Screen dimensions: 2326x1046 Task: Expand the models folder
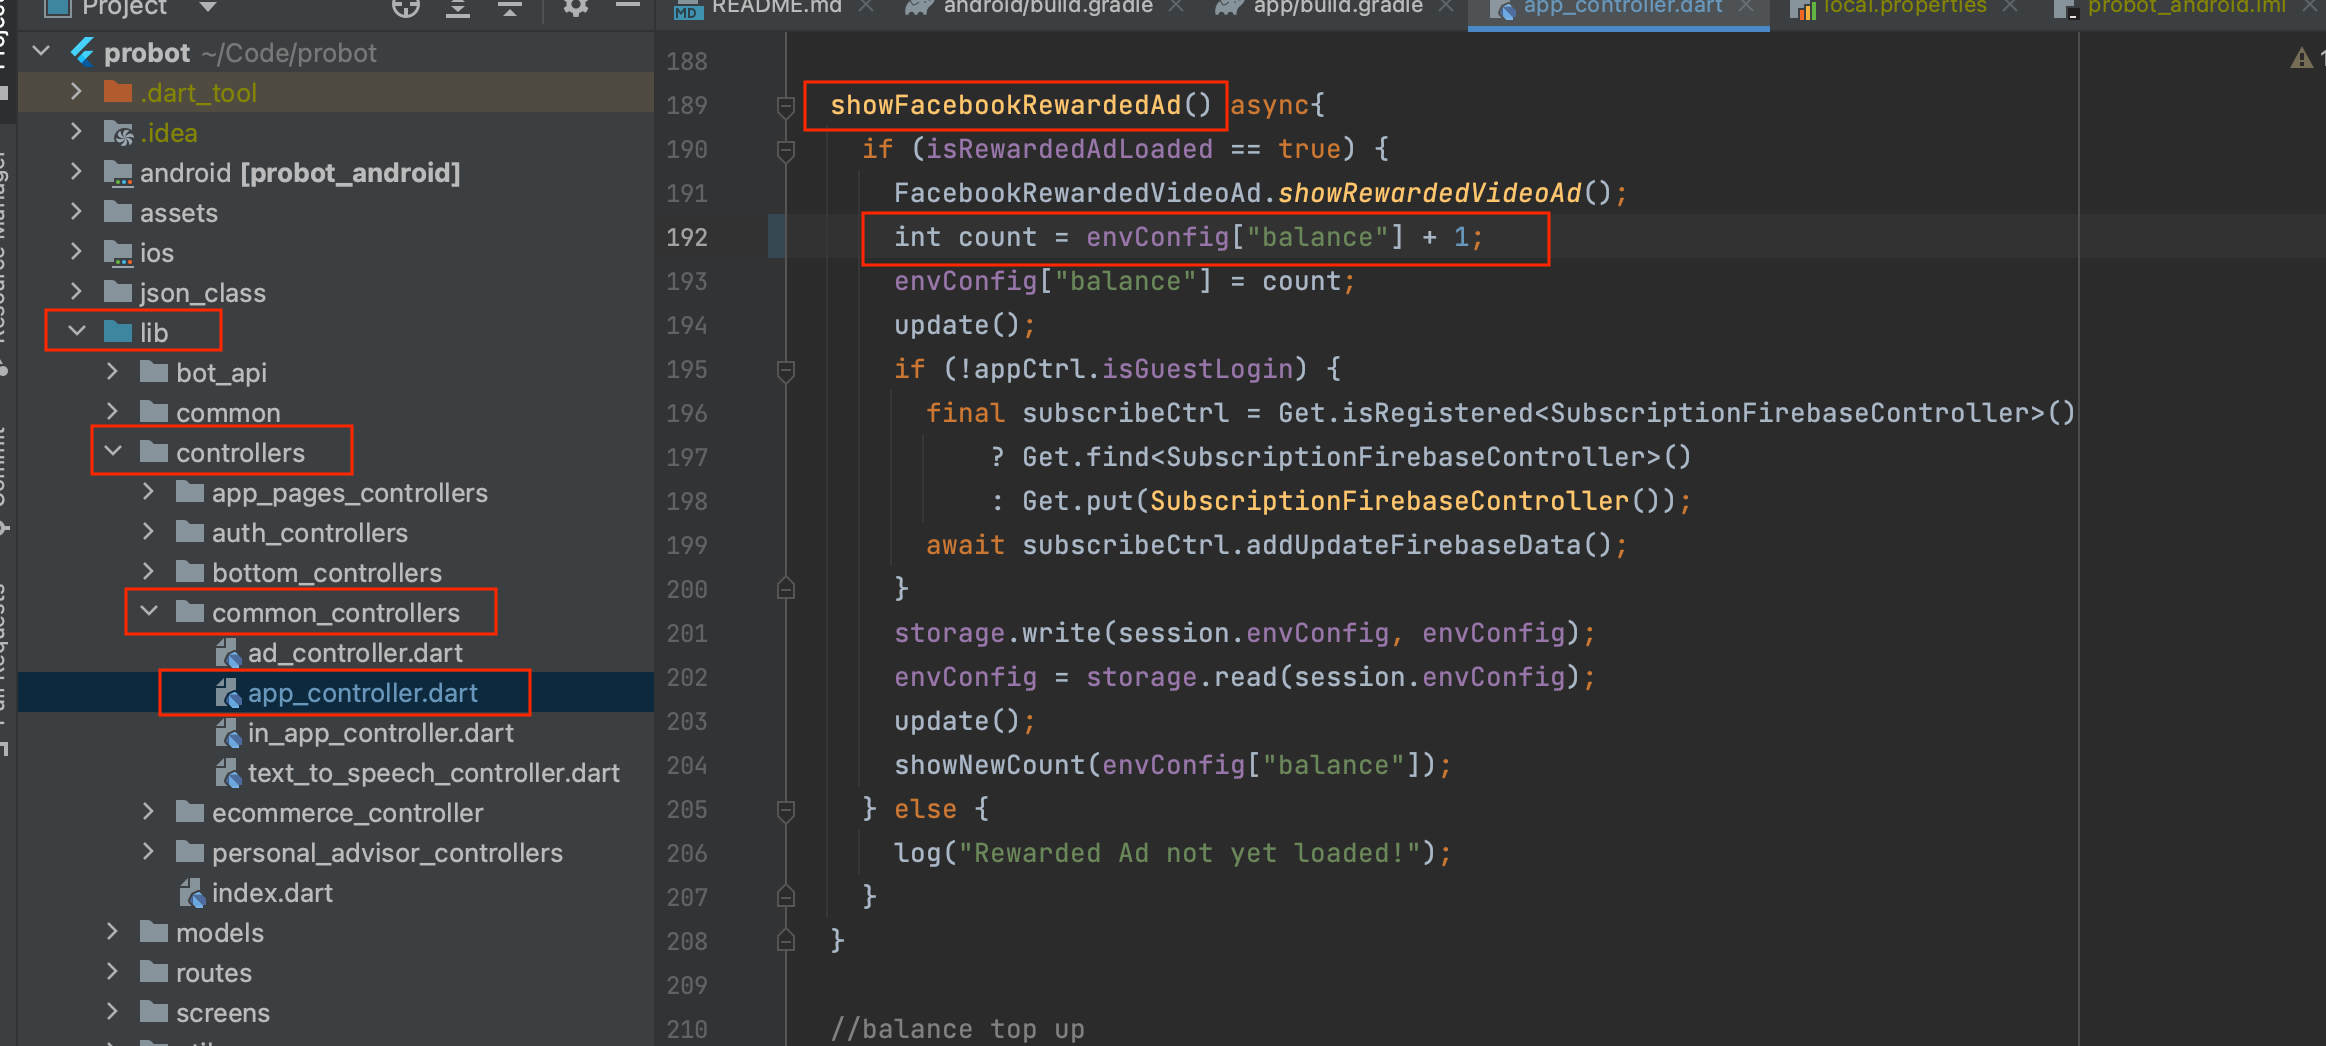[113, 932]
